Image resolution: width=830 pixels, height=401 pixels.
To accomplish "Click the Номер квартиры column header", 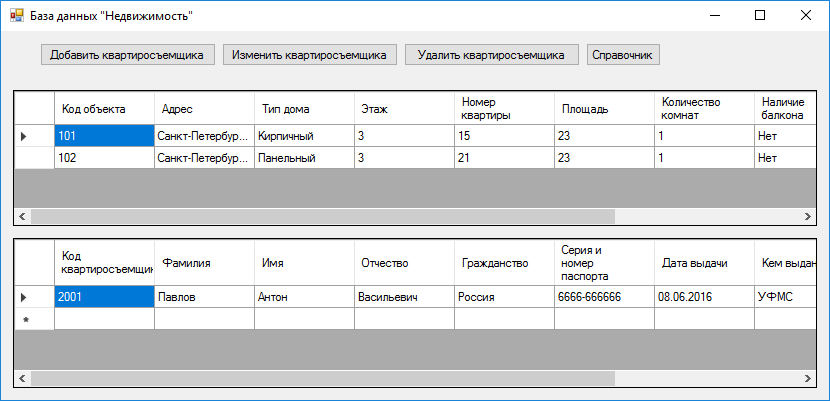I will [504, 108].
